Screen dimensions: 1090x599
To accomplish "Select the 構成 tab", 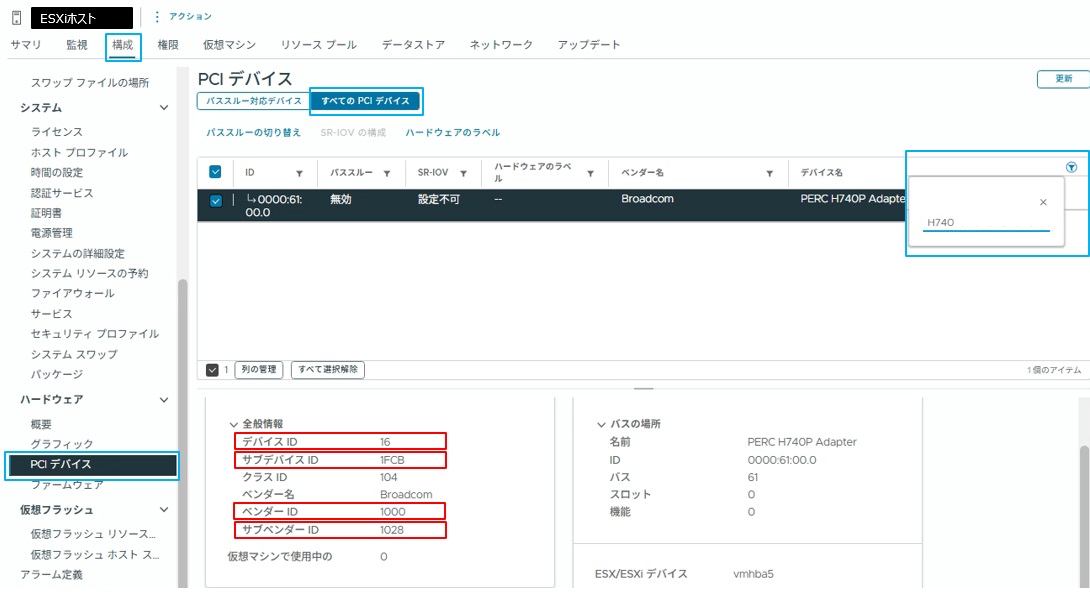I will tap(122, 44).
